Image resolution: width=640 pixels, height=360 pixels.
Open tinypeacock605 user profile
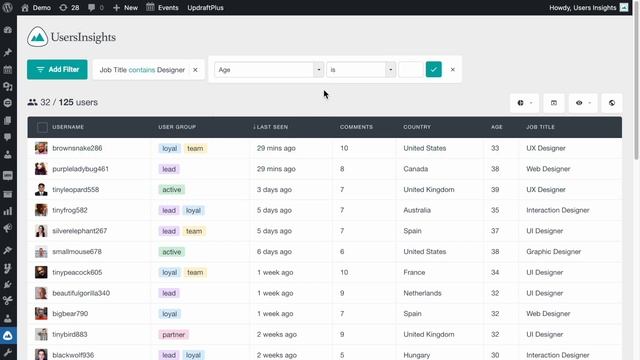click(x=77, y=272)
